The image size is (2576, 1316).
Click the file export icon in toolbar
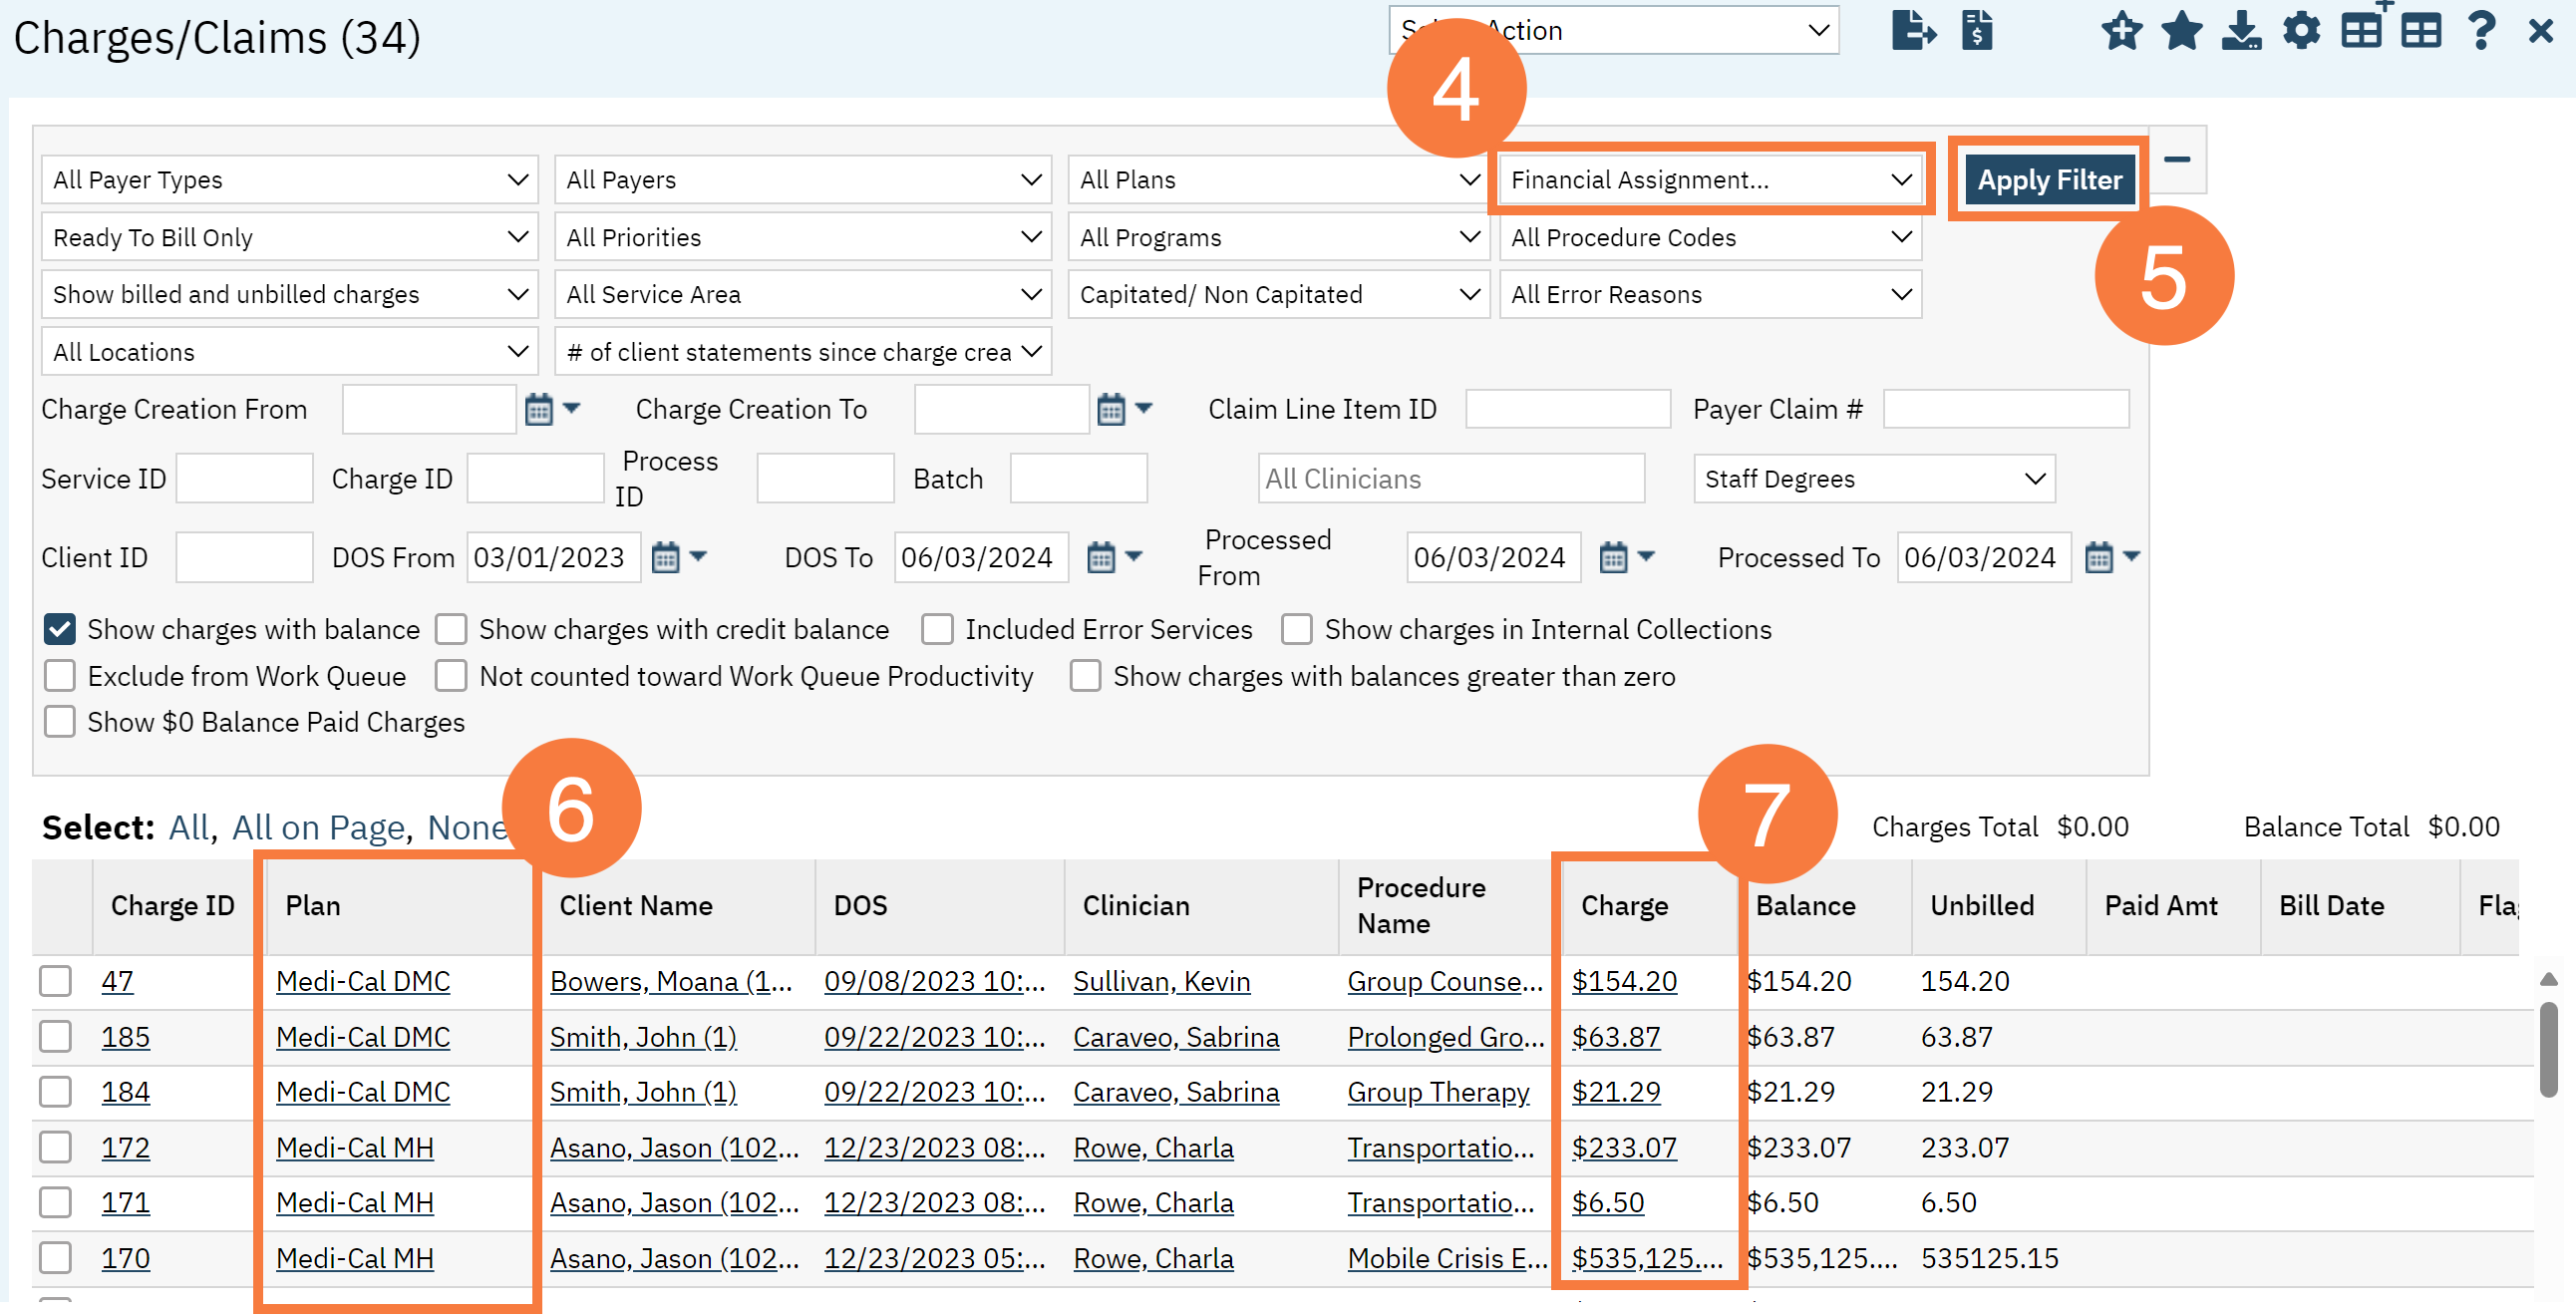[1912, 31]
